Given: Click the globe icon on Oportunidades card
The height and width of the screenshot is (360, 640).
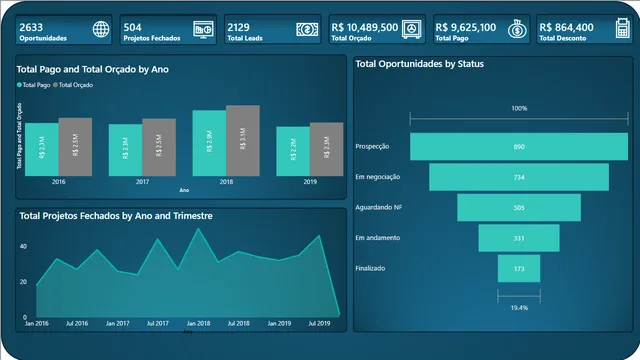Looking at the screenshot, I should click(x=101, y=29).
